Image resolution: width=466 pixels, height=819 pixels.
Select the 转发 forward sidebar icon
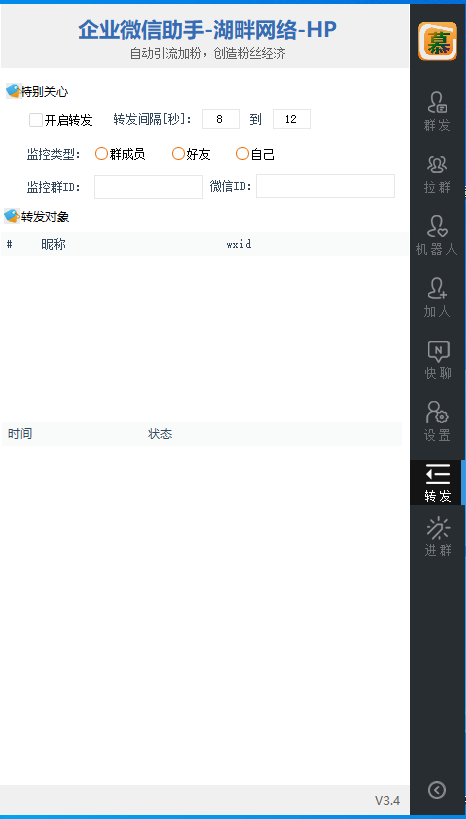click(x=437, y=483)
